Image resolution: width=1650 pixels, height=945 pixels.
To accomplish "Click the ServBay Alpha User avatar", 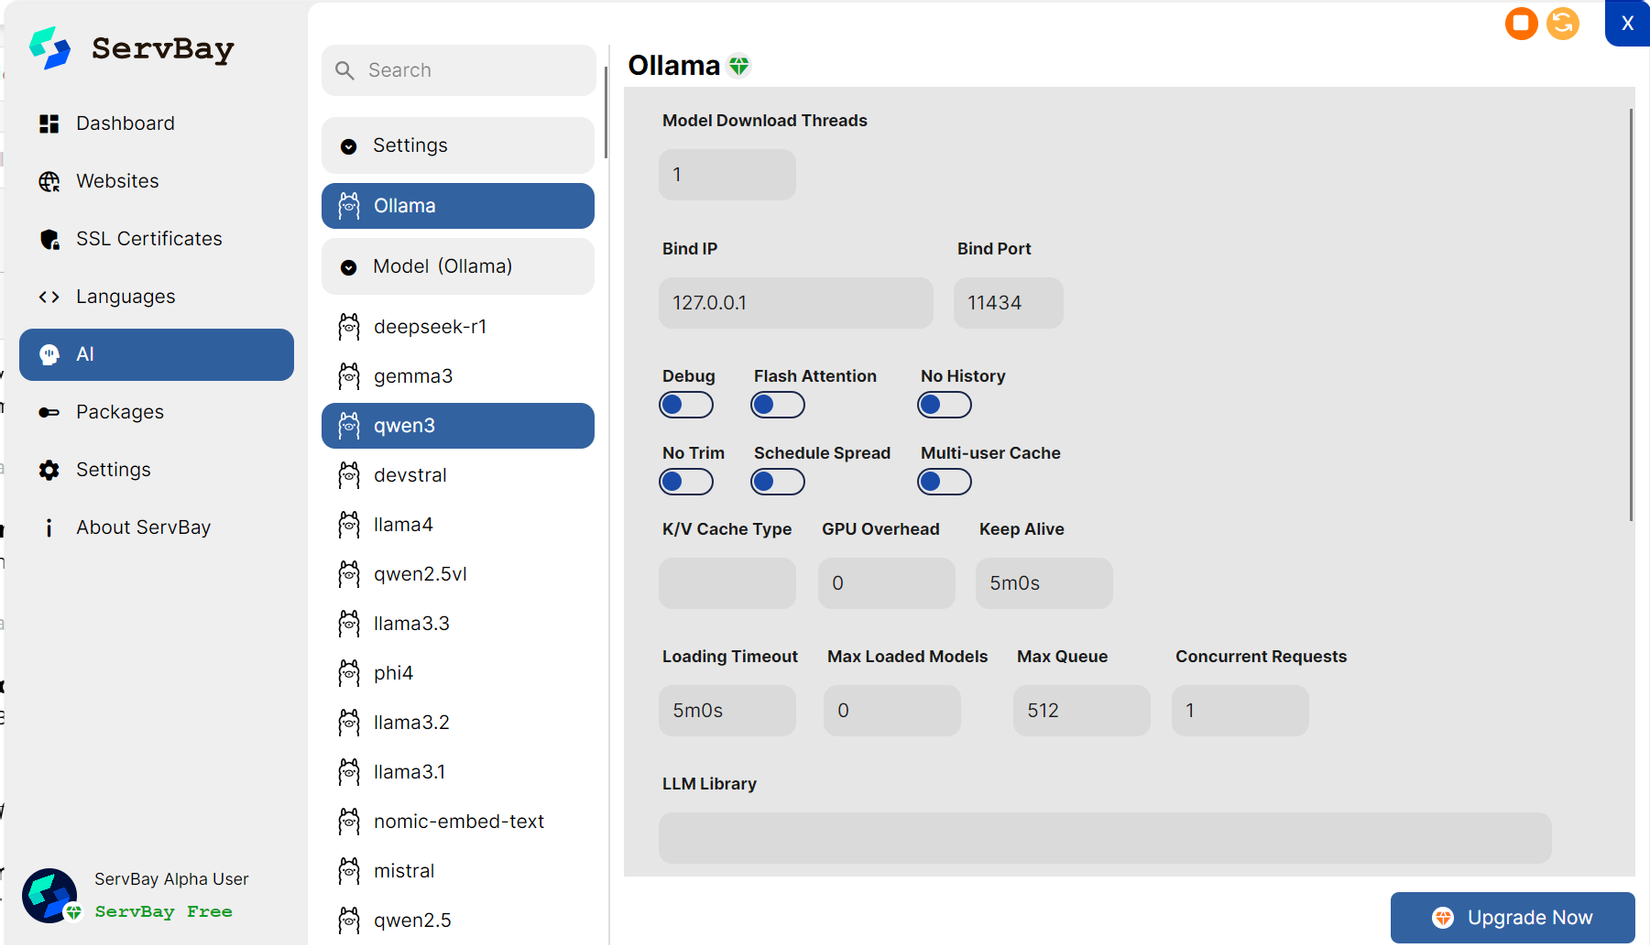I will (x=50, y=895).
